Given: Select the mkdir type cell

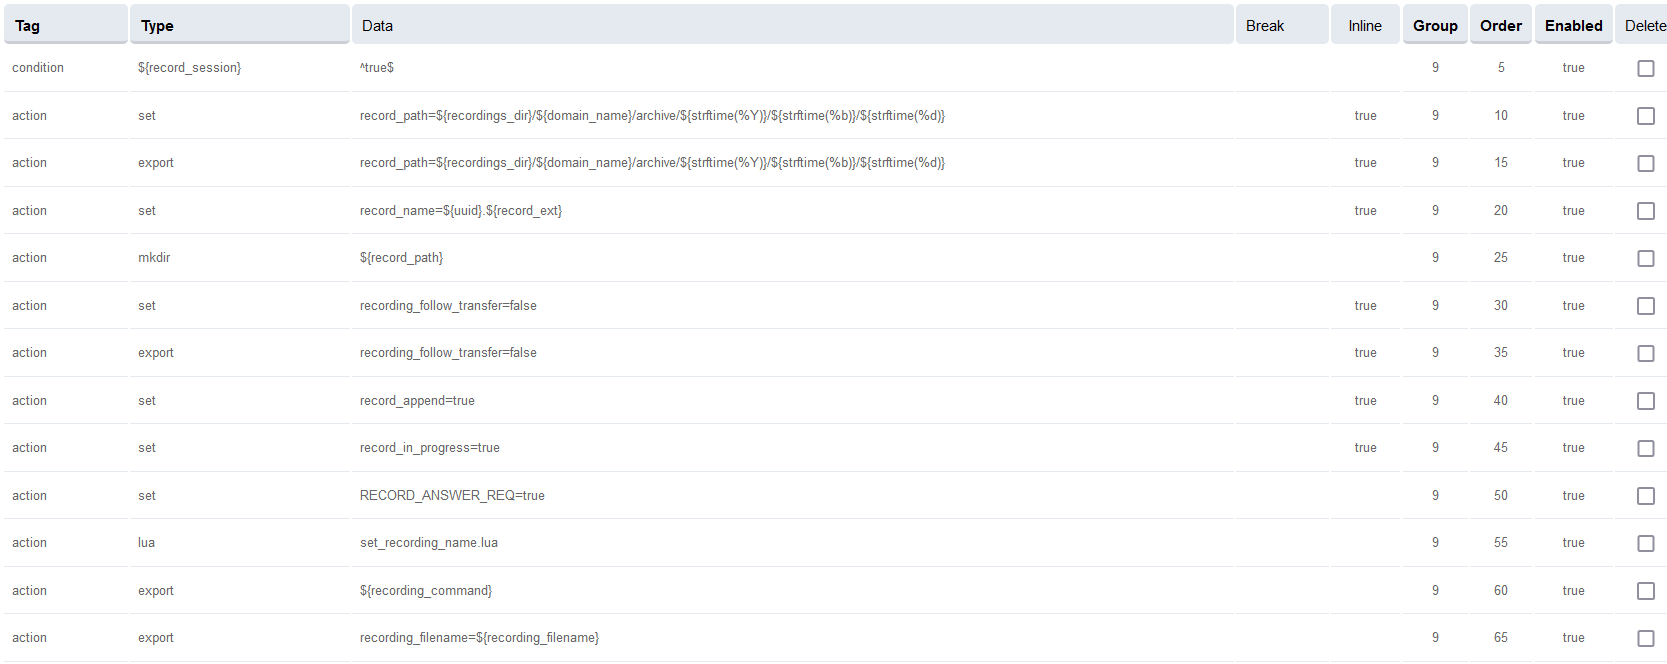Looking at the screenshot, I should pyautogui.click(x=154, y=258).
